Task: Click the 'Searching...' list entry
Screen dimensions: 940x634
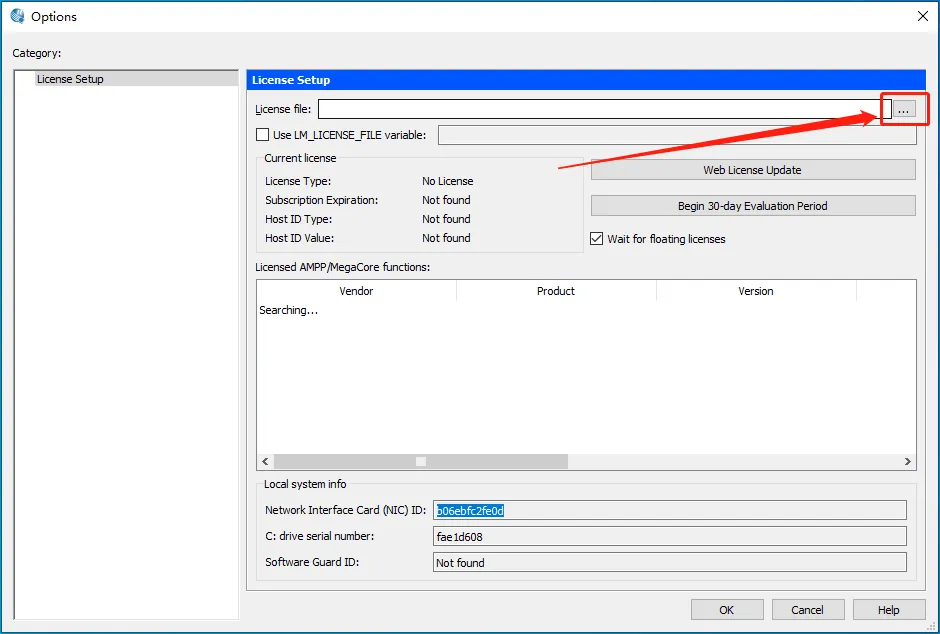Action: point(288,310)
